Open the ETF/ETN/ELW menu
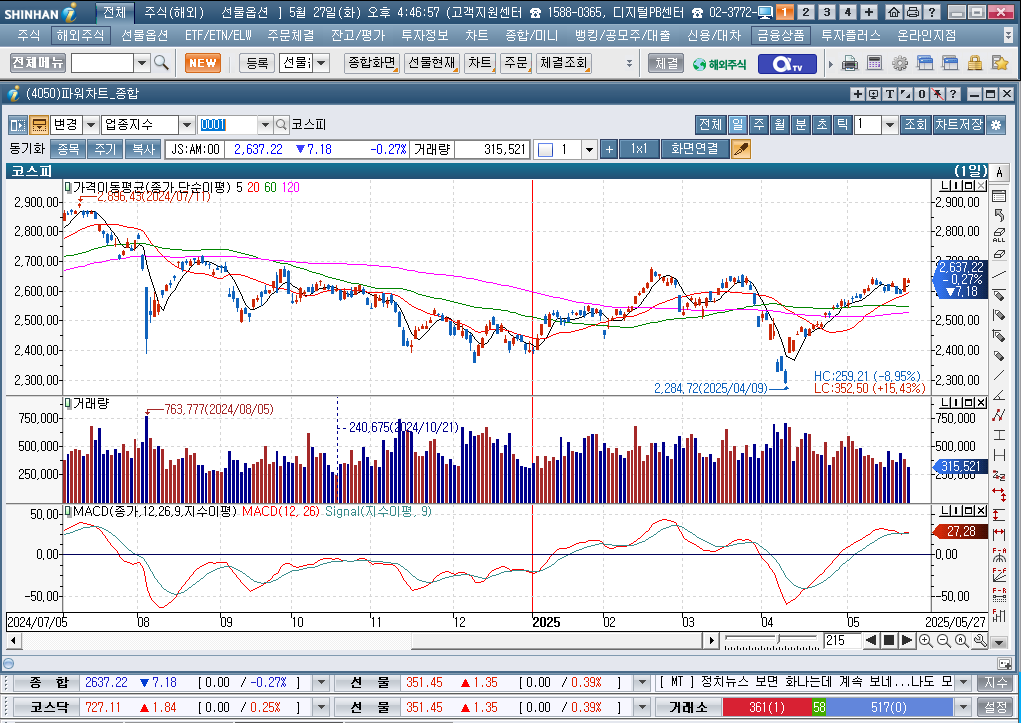The width and height of the screenshot is (1021, 723). [x=217, y=35]
